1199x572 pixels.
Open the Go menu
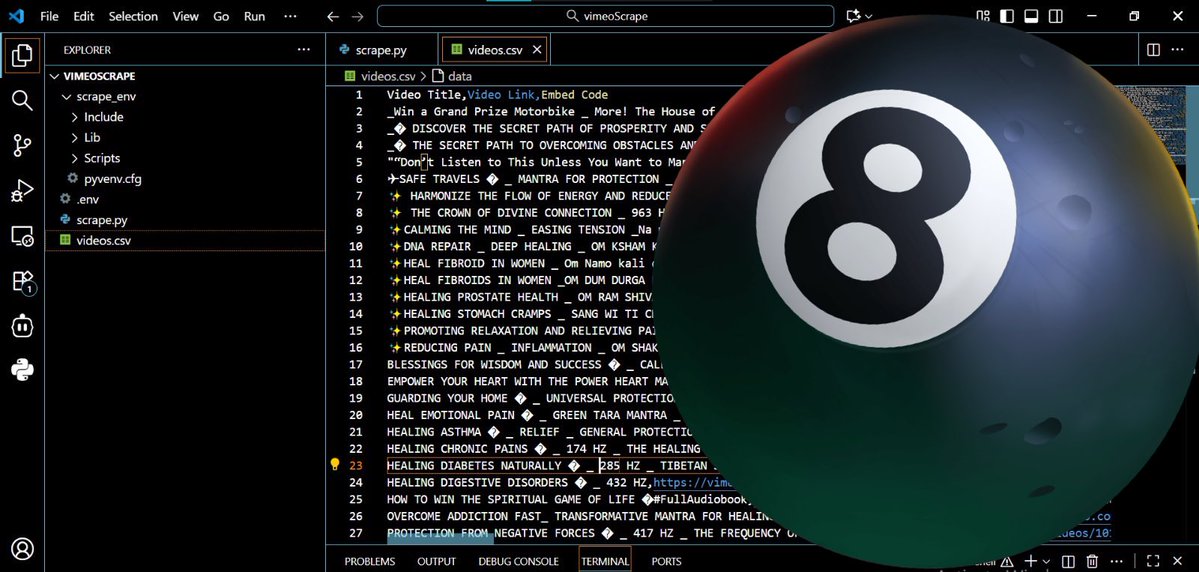(x=221, y=16)
